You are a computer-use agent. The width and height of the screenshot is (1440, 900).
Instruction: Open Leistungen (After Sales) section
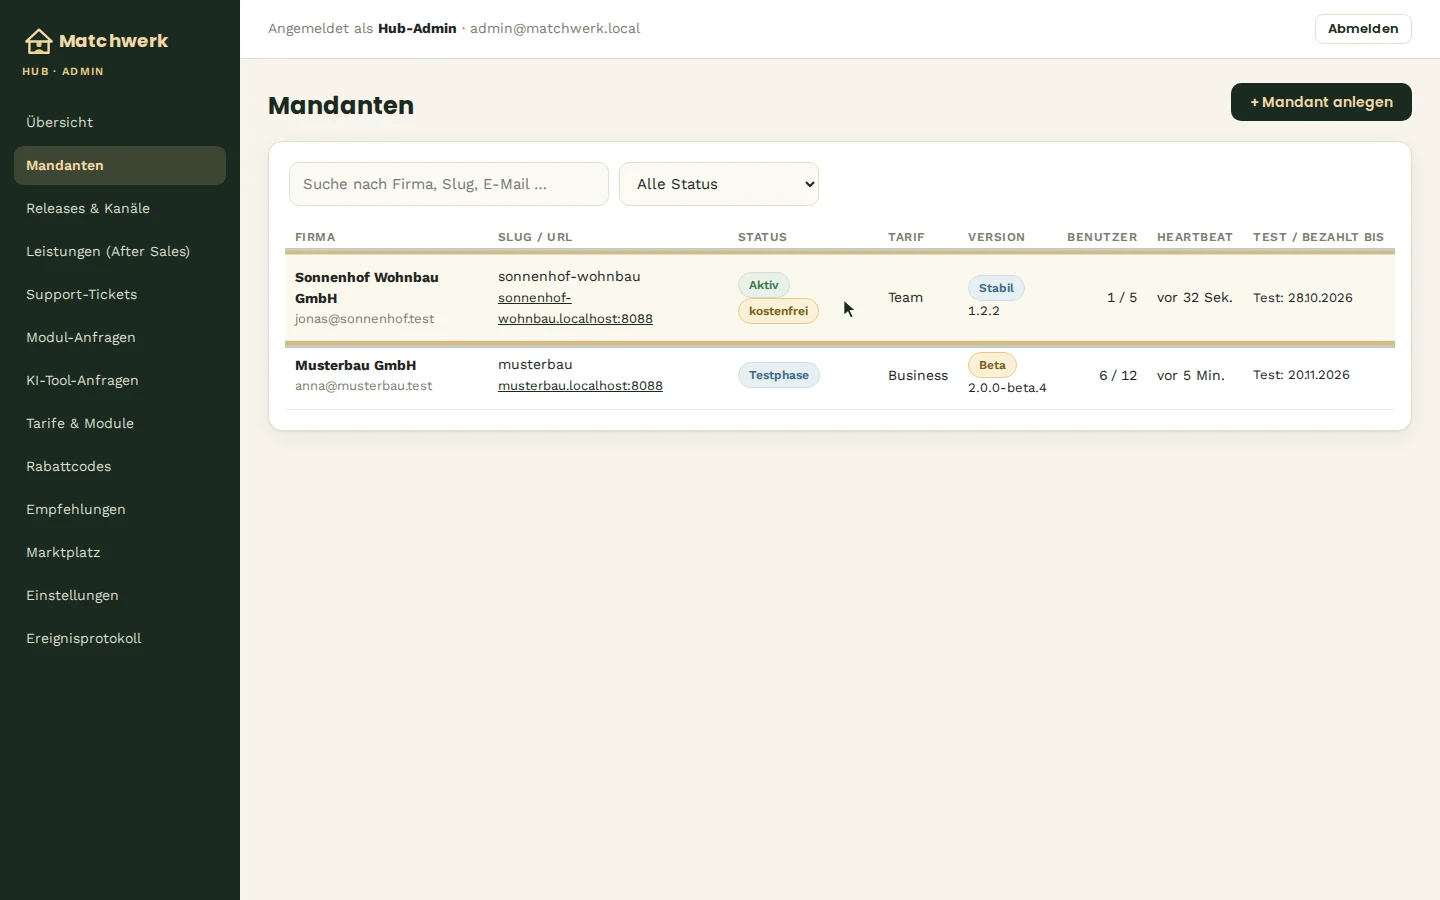[120, 251]
